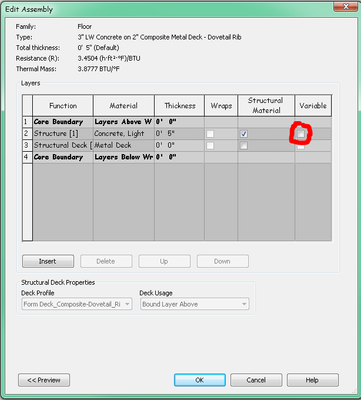Click bottom Core Boundary cell in row 4
The height and width of the screenshot is (400, 361).
pos(63,157)
